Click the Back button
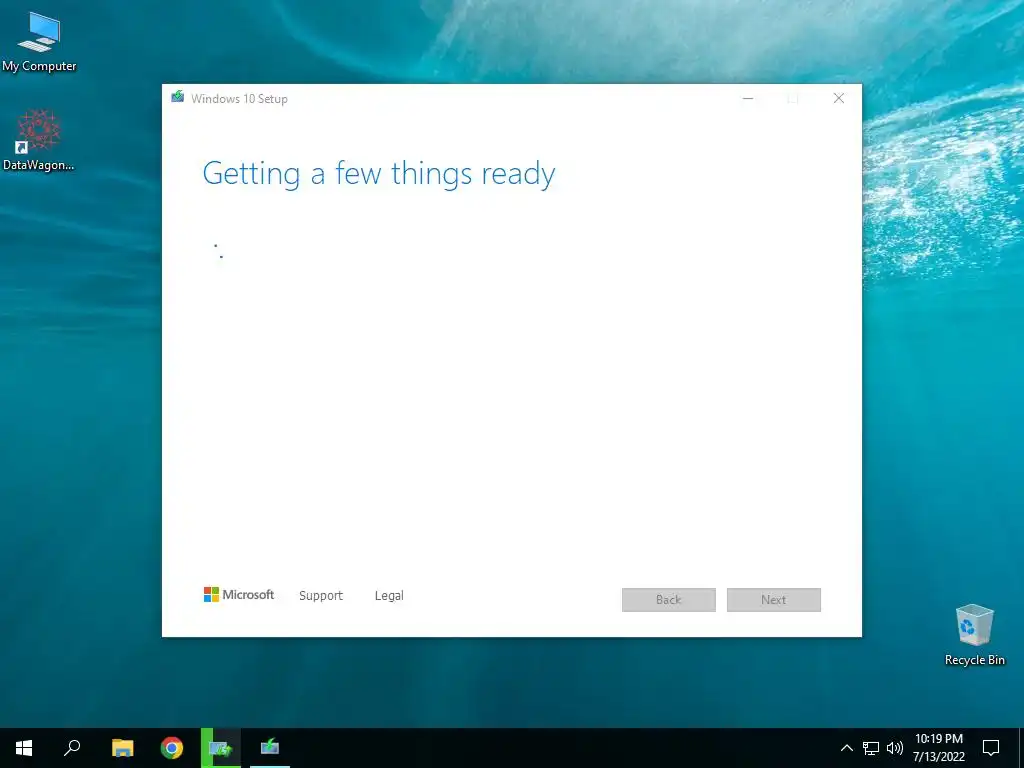1024x768 pixels. click(669, 600)
